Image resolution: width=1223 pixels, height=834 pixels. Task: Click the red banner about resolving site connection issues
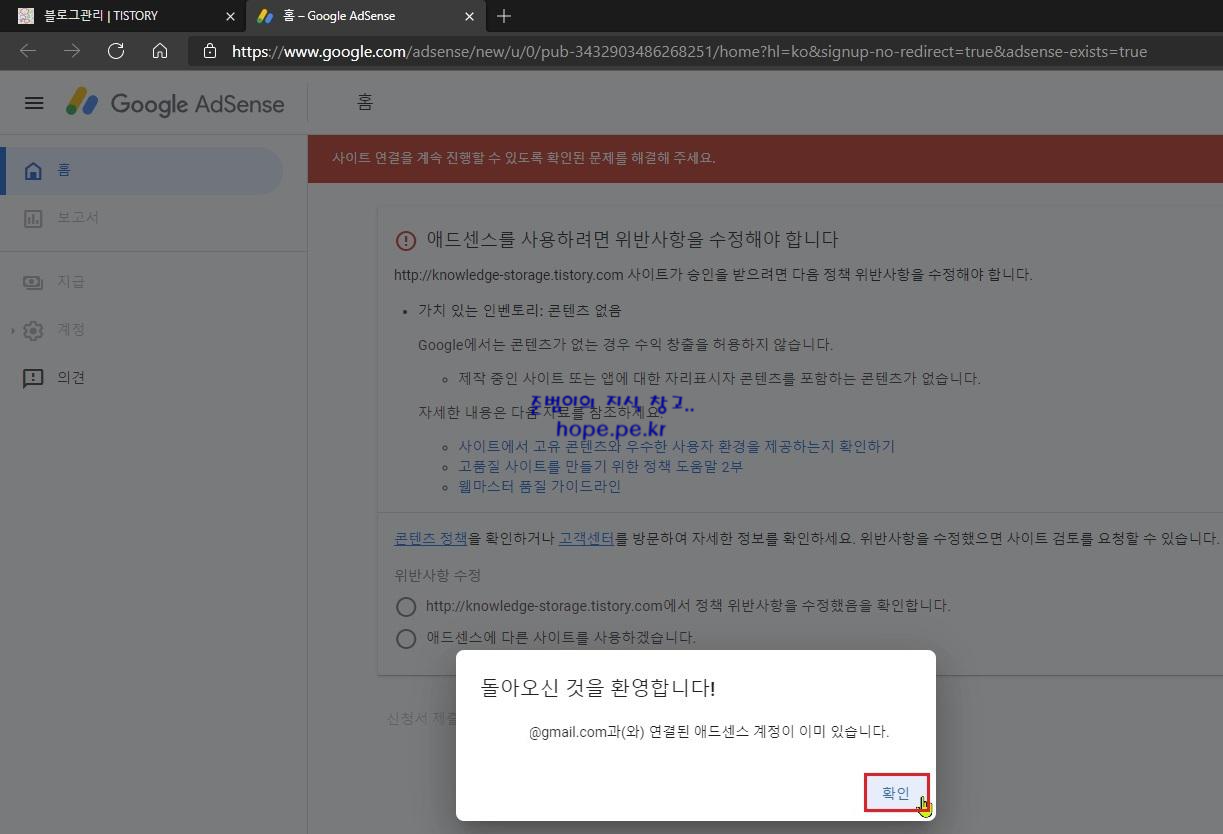(x=765, y=158)
